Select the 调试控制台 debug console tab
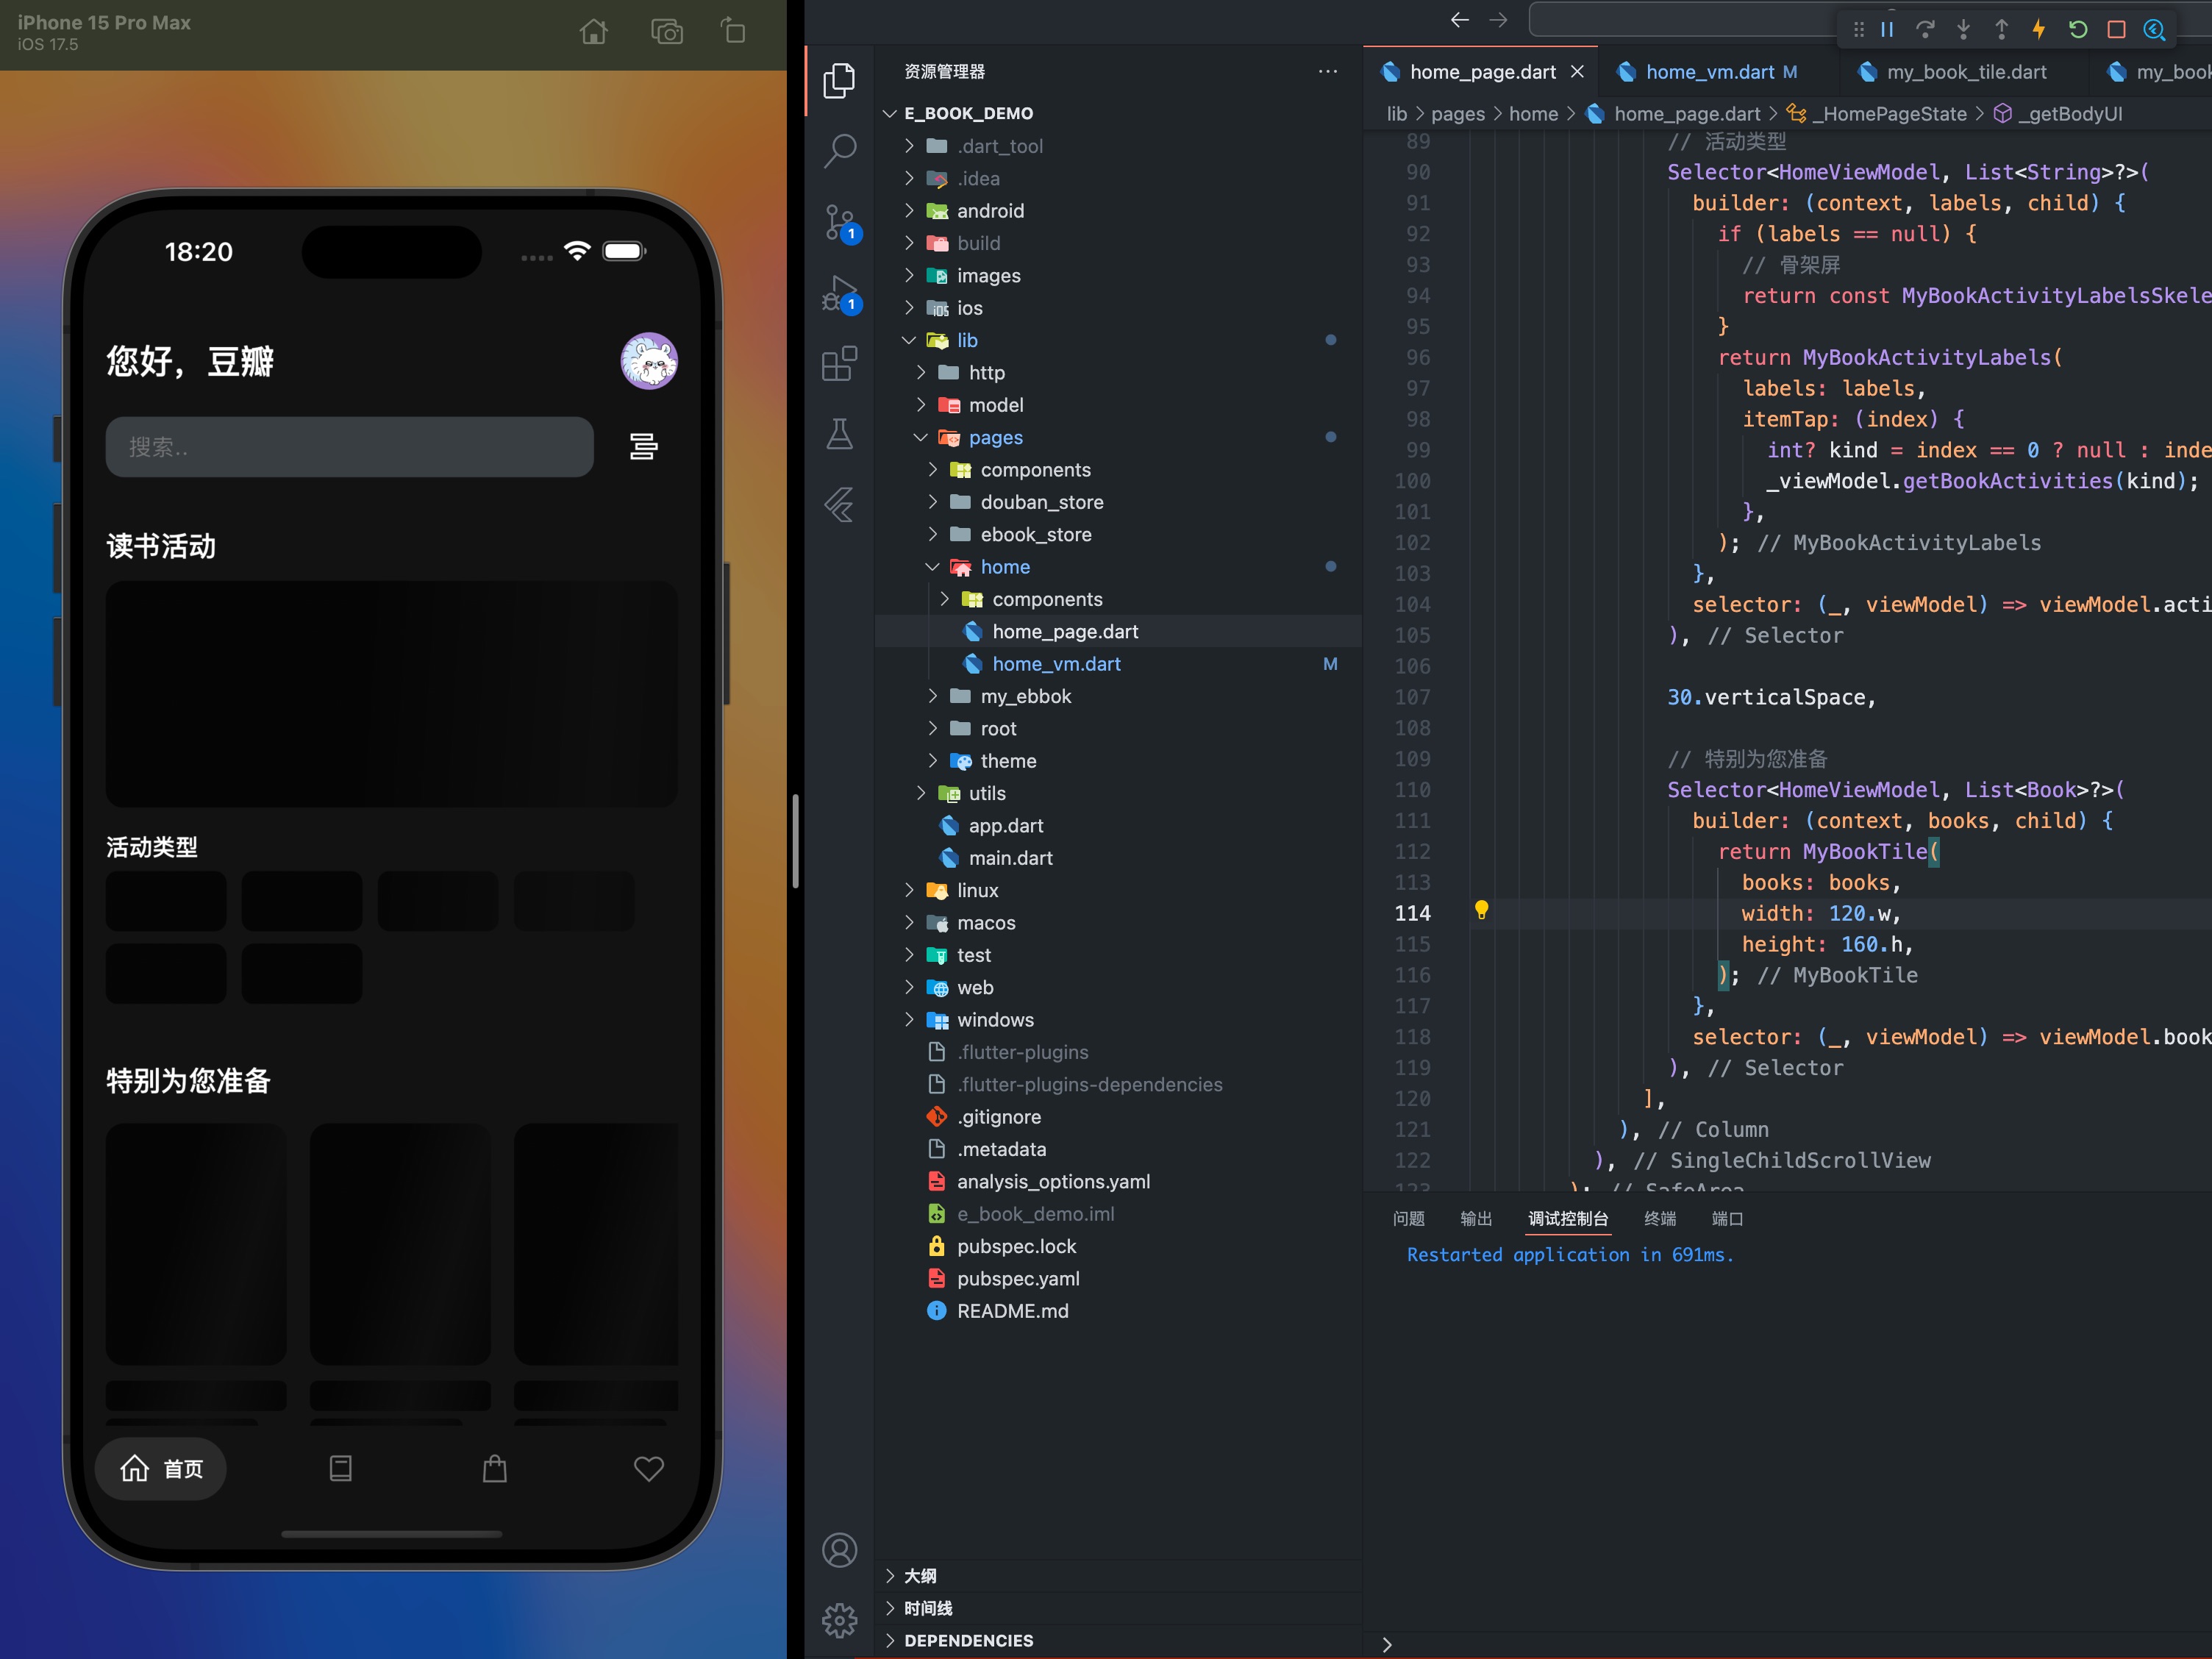This screenshot has width=2212, height=1659. (x=1568, y=1219)
